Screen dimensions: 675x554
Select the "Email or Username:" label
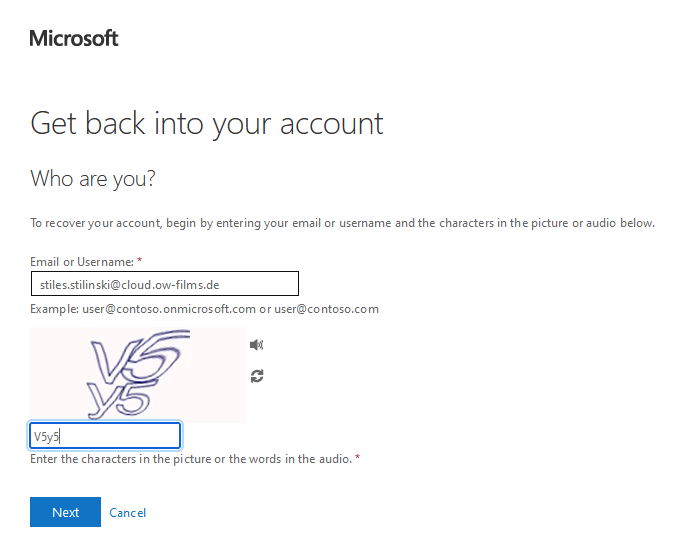82,262
